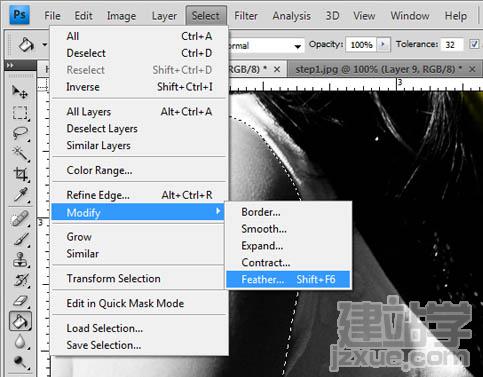This screenshot has width=483, height=377.
Task: Open the 3D menu
Action: click(x=332, y=16)
